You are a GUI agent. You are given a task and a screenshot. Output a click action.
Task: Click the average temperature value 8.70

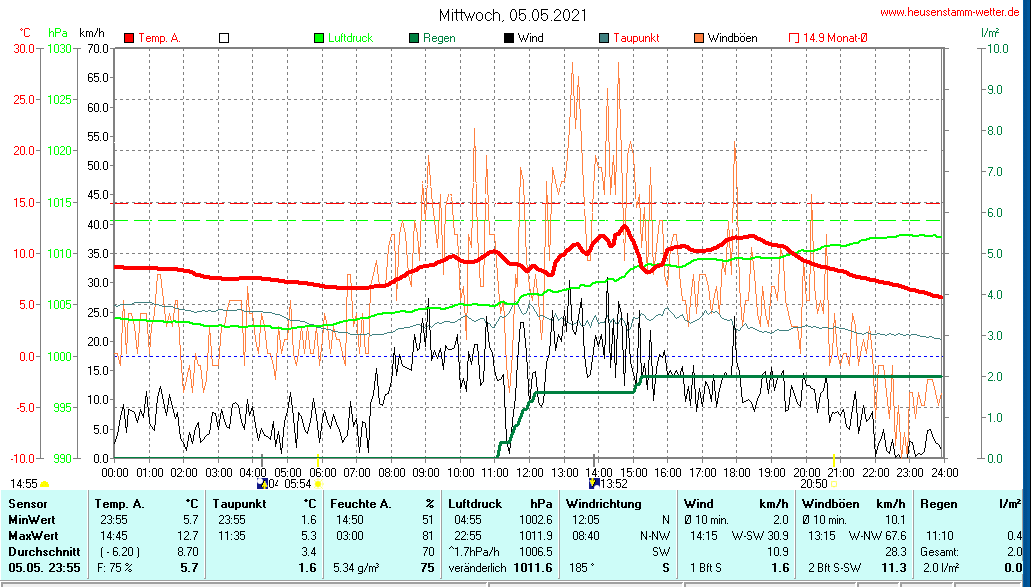pyautogui.click(x=188, y=551)
